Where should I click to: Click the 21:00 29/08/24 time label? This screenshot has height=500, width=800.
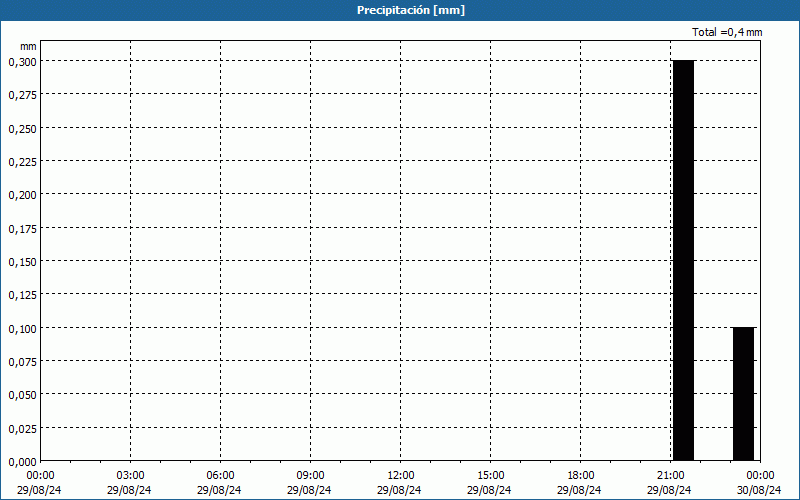(x=670, y=483)
